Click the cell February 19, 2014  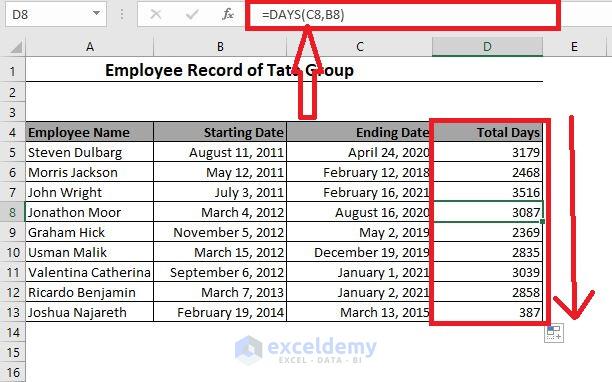click(x=220, y=313)
